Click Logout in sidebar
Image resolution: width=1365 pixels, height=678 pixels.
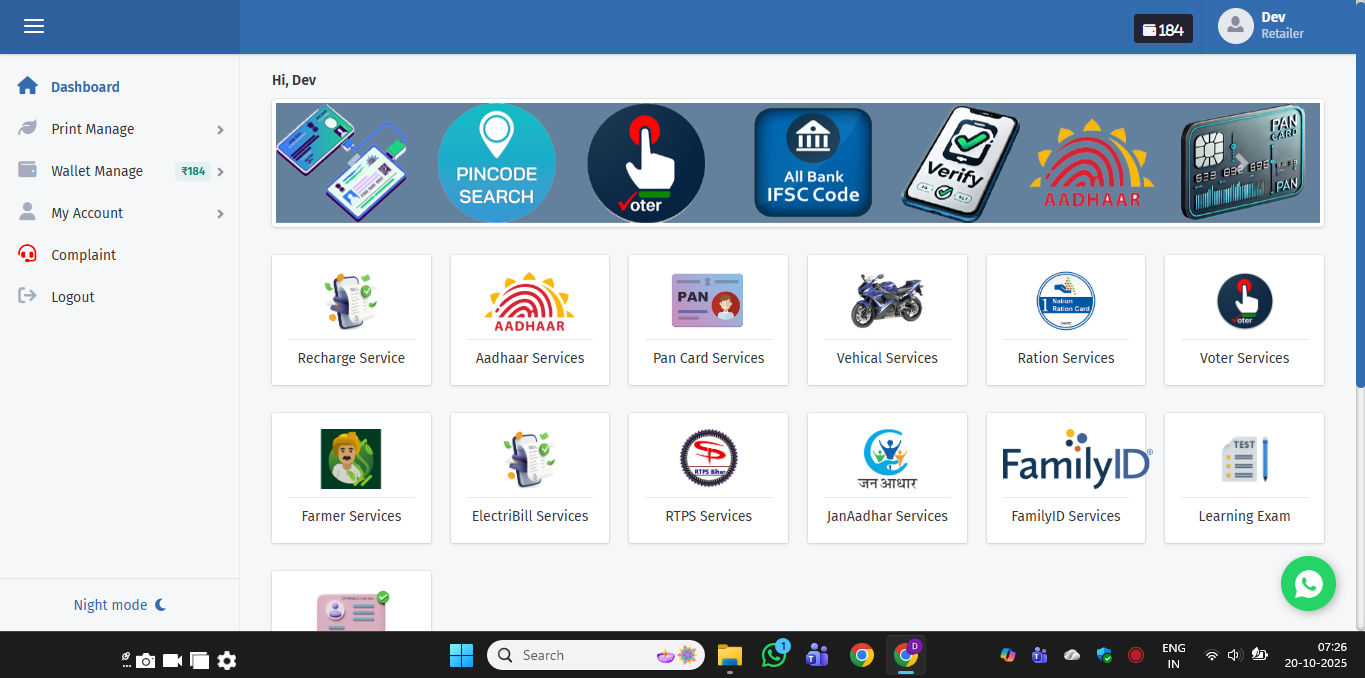pos(72,297)
